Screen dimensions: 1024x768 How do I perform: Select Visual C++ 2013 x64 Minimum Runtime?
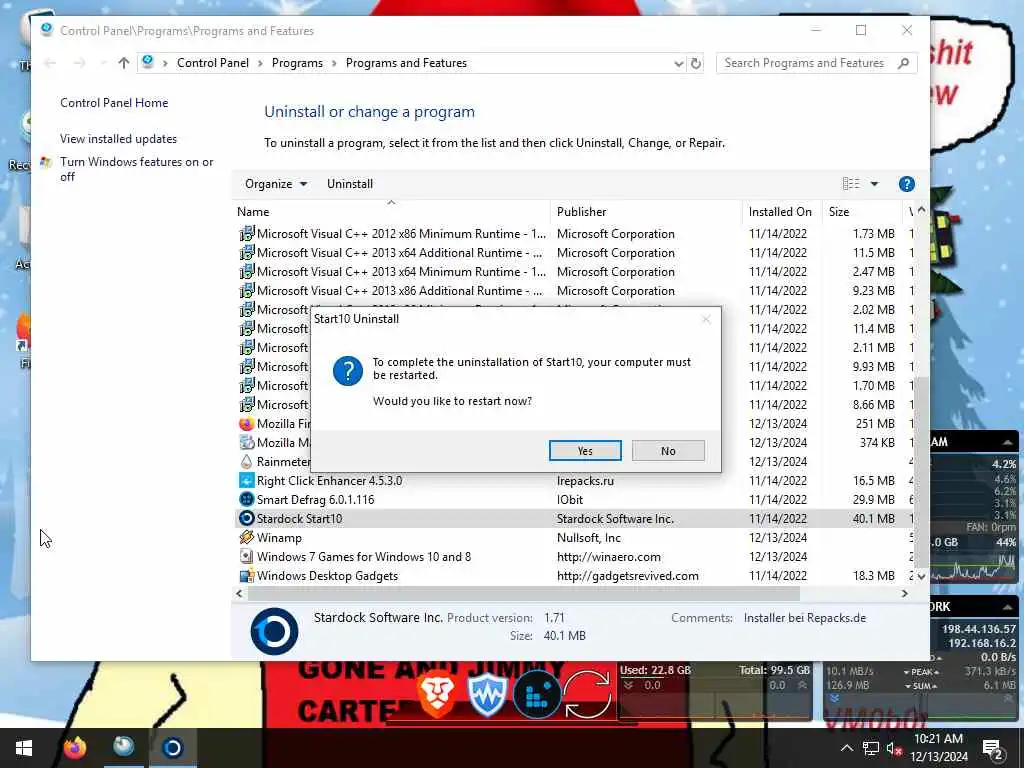pos(401,272)
